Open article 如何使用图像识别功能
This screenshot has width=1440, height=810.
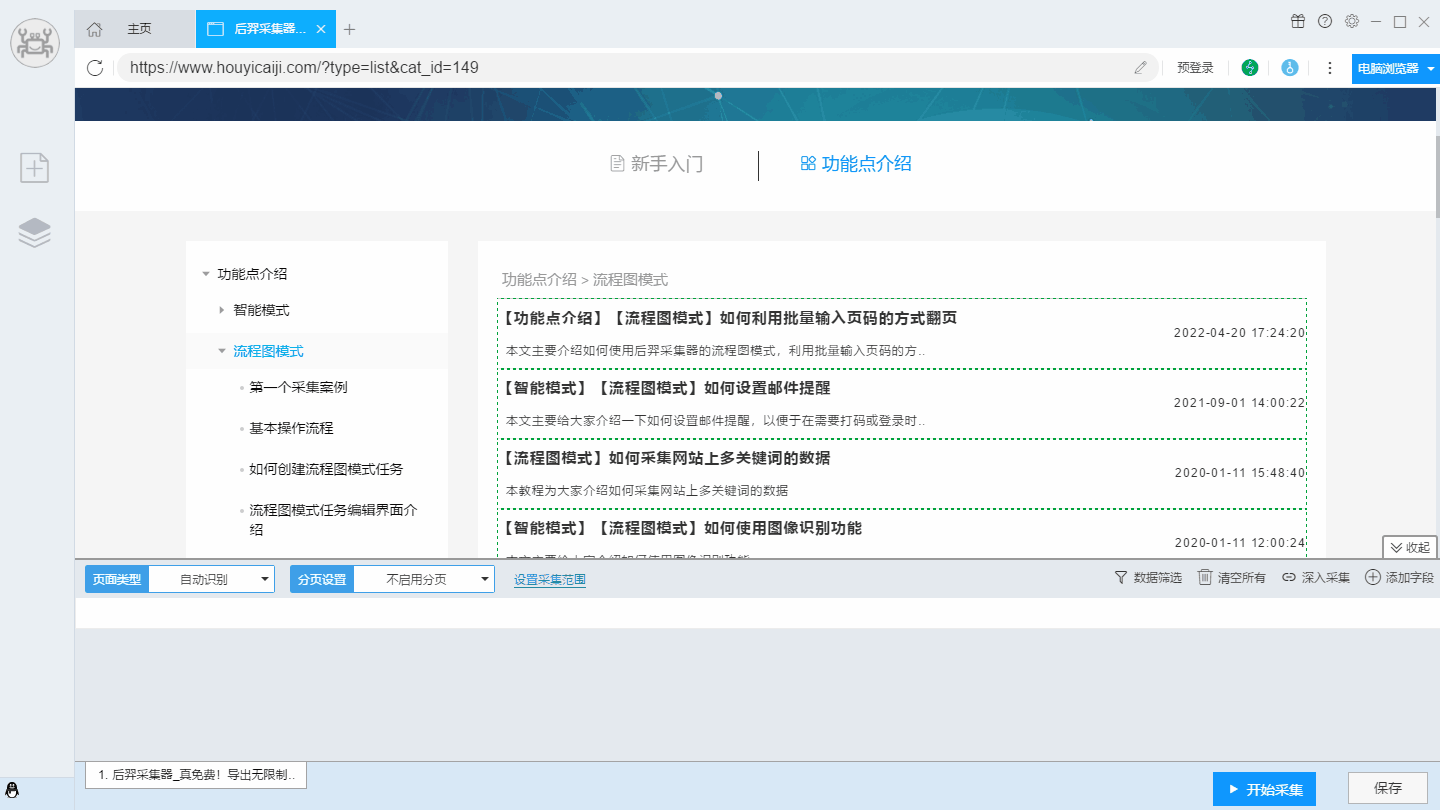click(x=682, y=528)
